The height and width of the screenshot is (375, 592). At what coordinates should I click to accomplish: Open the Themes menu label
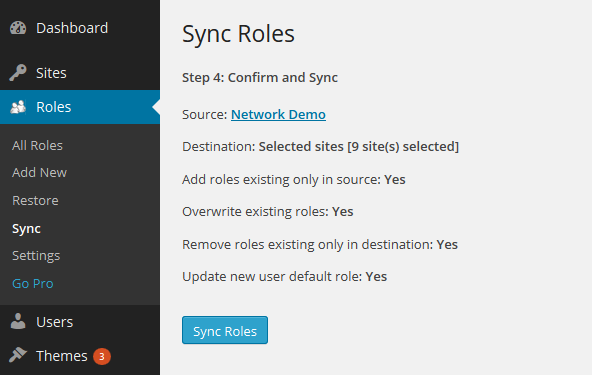coord(62,356)
